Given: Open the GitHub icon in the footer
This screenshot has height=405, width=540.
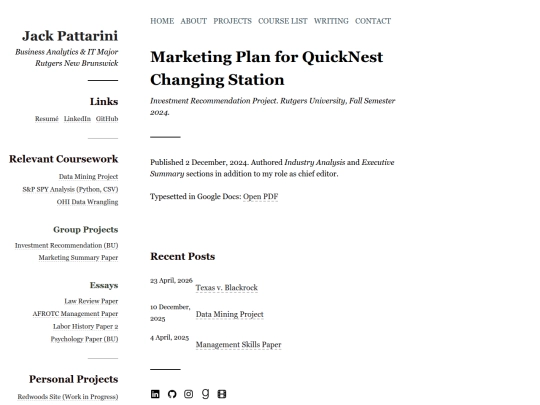Looking at the screenshot, I should pyautogui.click(x=172, y=394).
